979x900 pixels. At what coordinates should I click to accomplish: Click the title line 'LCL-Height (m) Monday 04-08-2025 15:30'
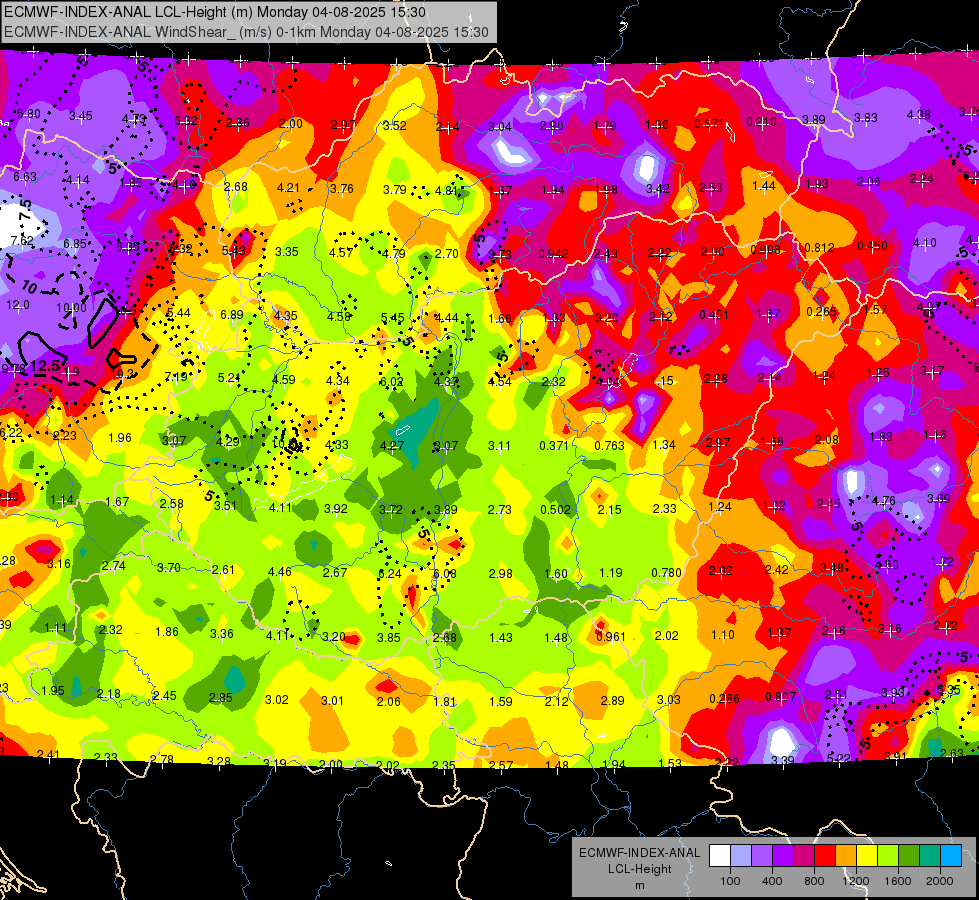215,12
